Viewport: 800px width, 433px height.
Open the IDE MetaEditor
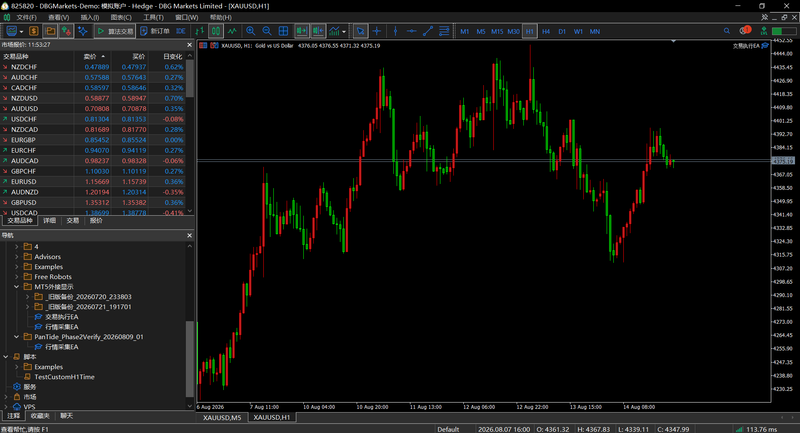(181, 31)
